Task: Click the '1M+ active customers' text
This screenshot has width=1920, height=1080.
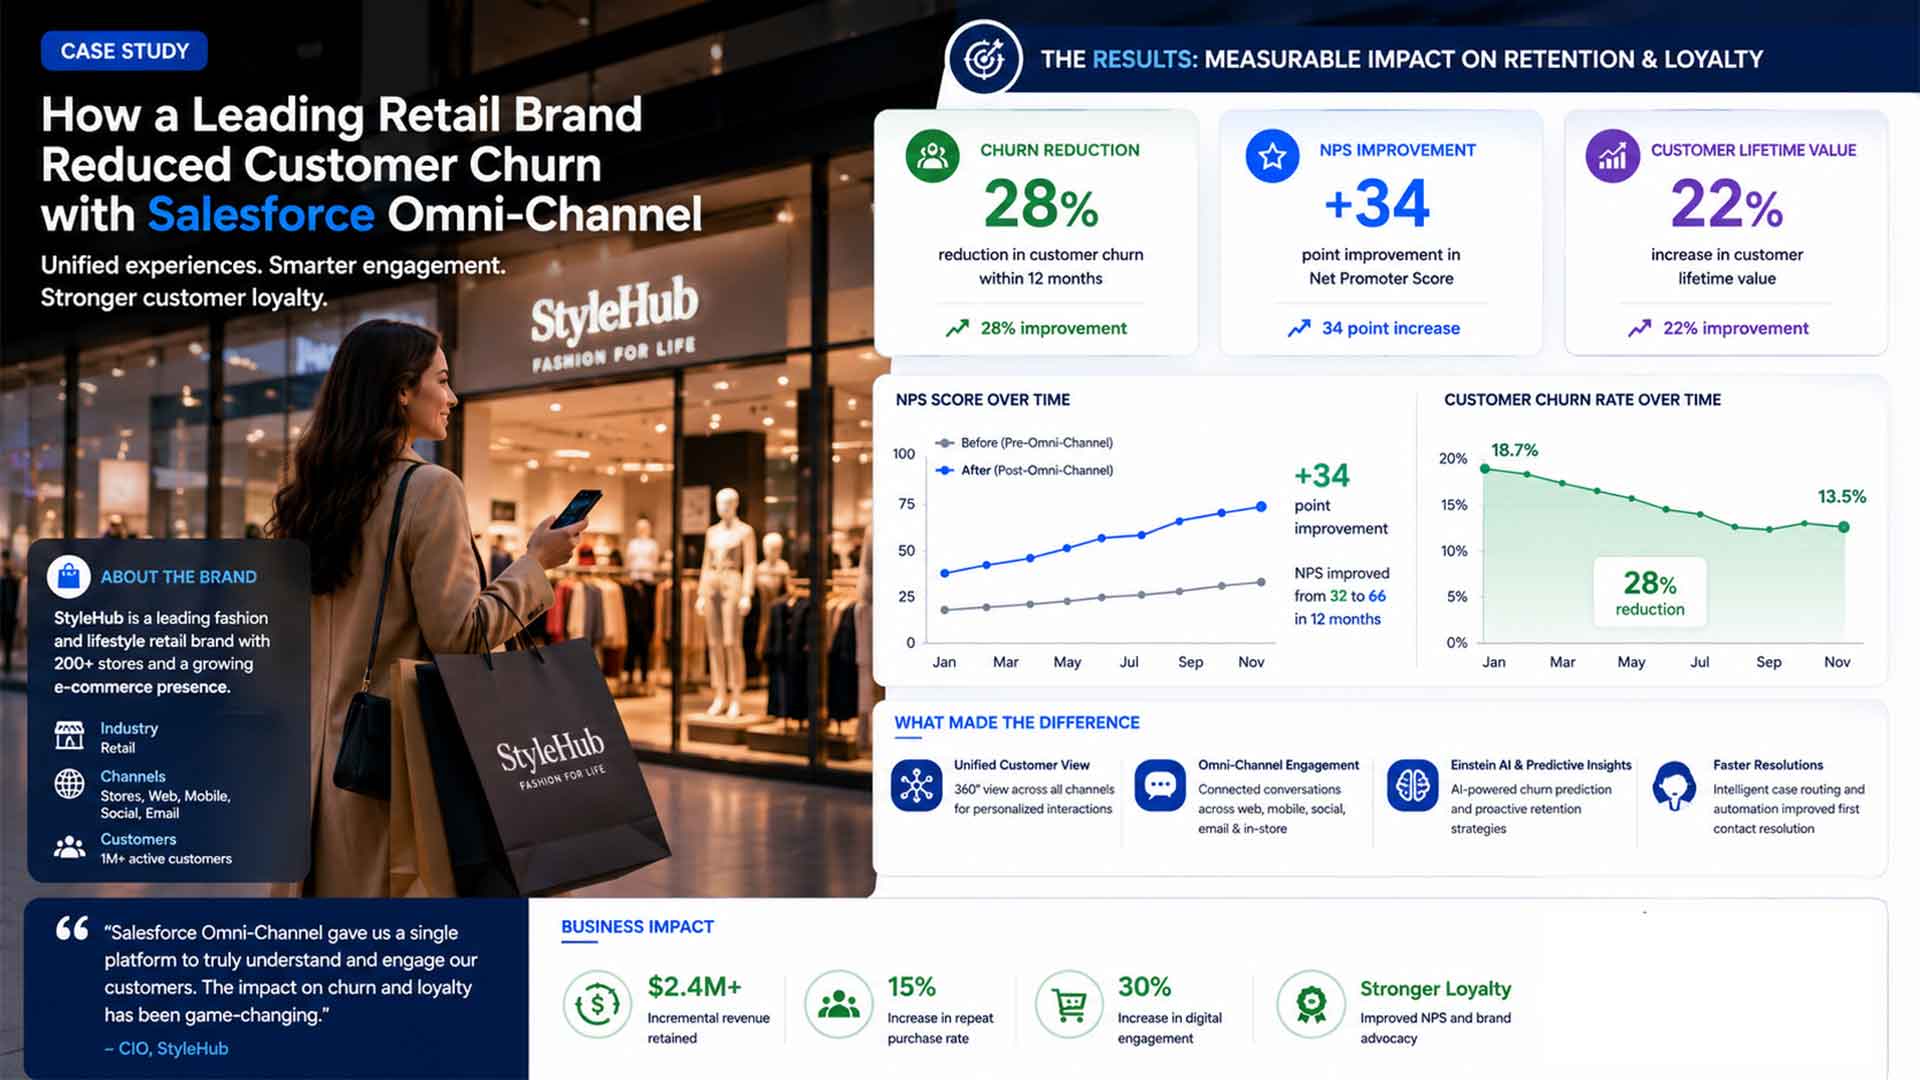Action: 166,859
